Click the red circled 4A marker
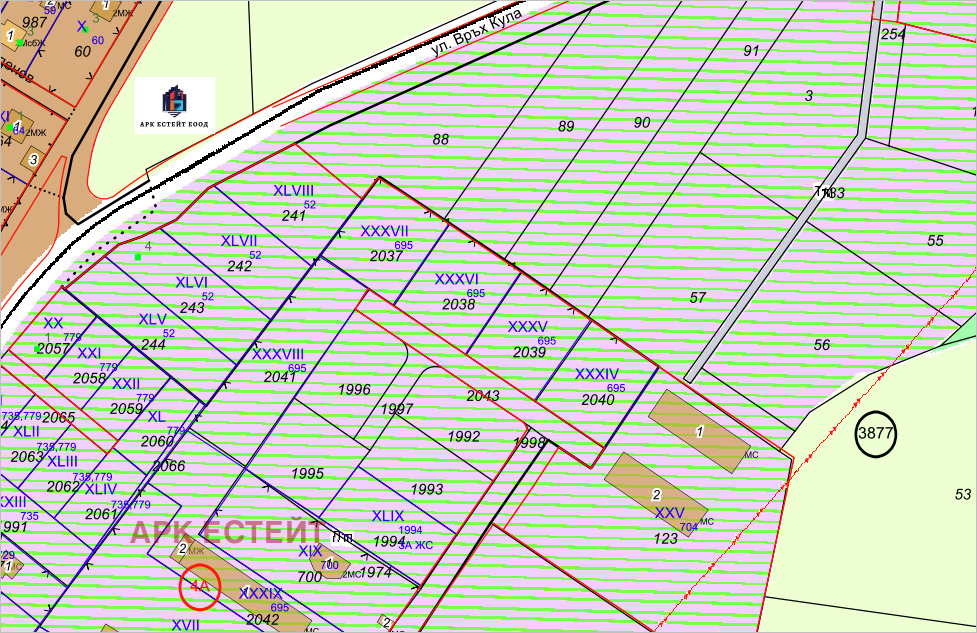The height and width of the screenshot is (633, 977). click(x=199, y=587)
